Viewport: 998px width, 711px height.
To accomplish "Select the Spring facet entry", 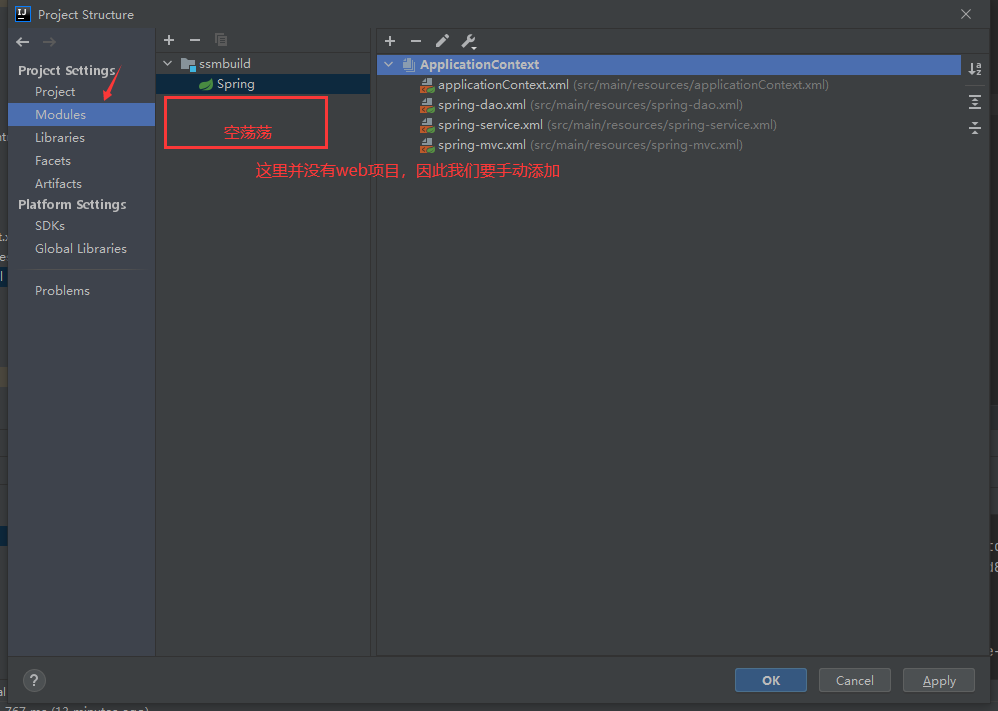I will pos(263,84).
